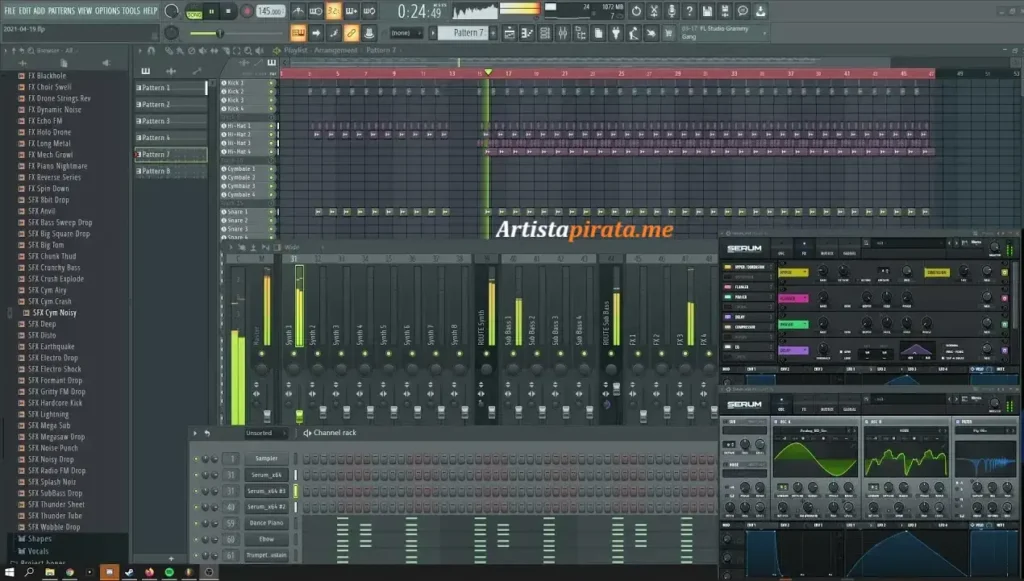1024x581 pixels.
Task: Open the speech bubble project info icon
Action: 743,11
